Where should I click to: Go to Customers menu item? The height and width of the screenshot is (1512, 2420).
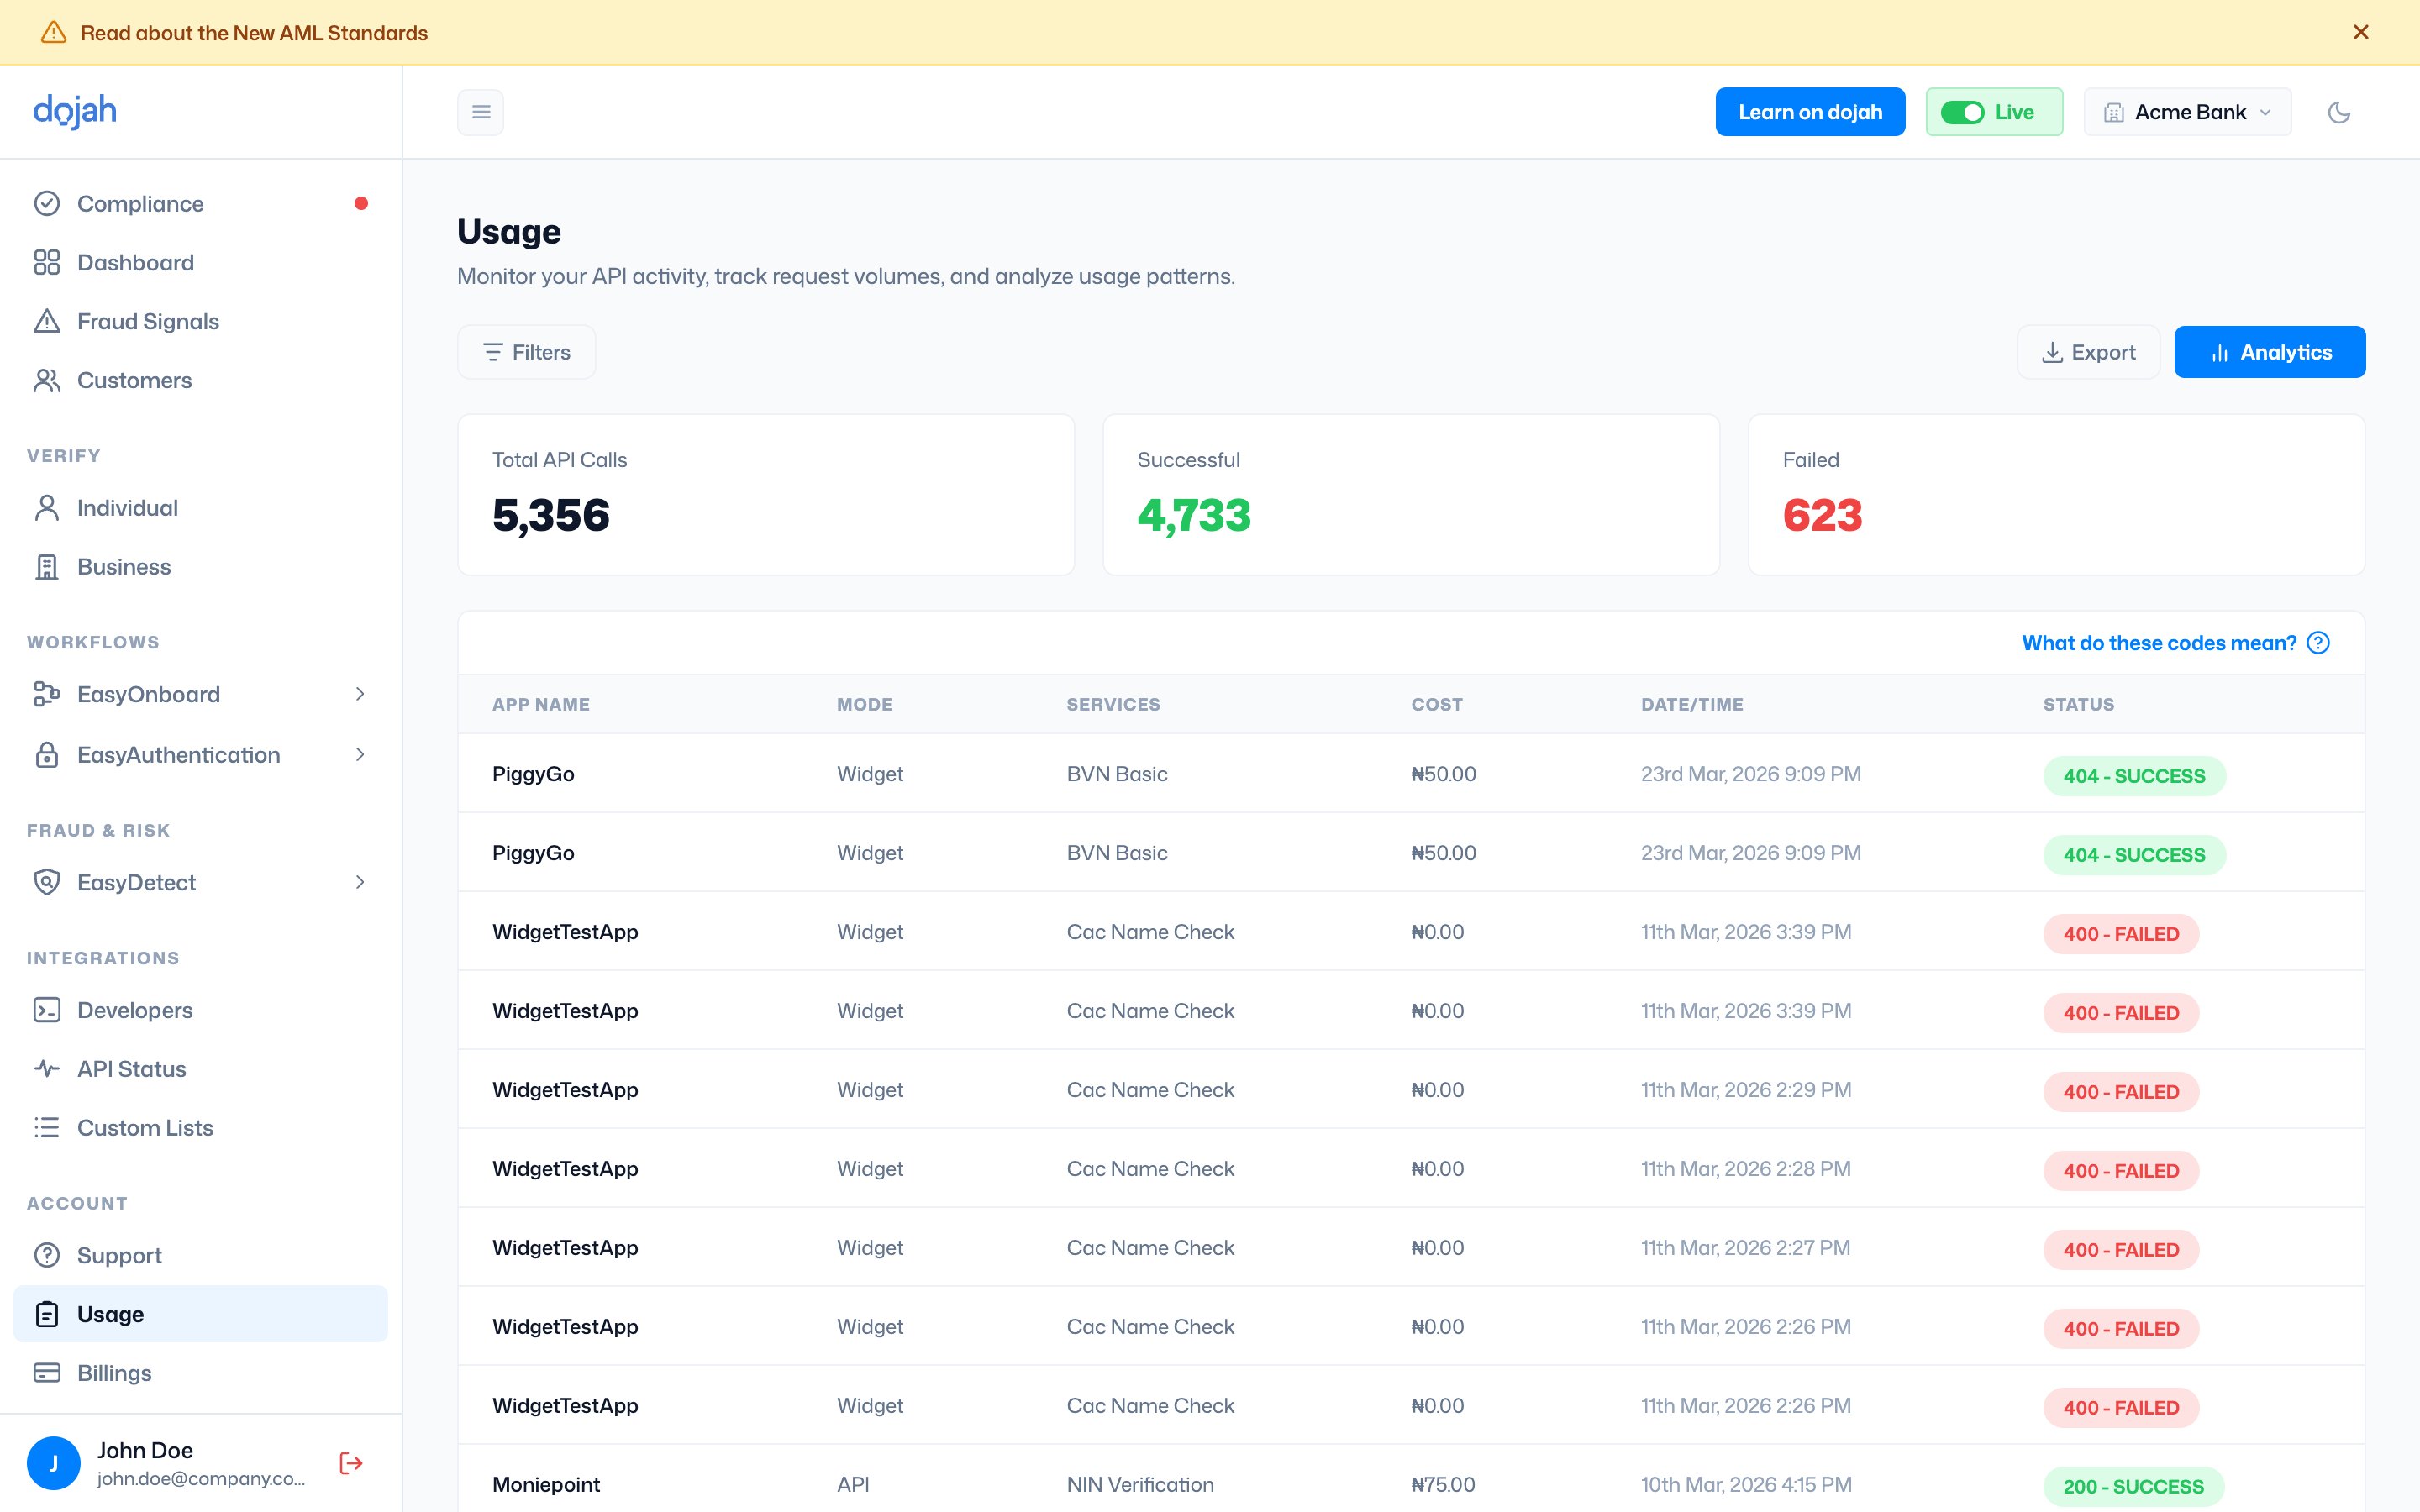(201, 380)
